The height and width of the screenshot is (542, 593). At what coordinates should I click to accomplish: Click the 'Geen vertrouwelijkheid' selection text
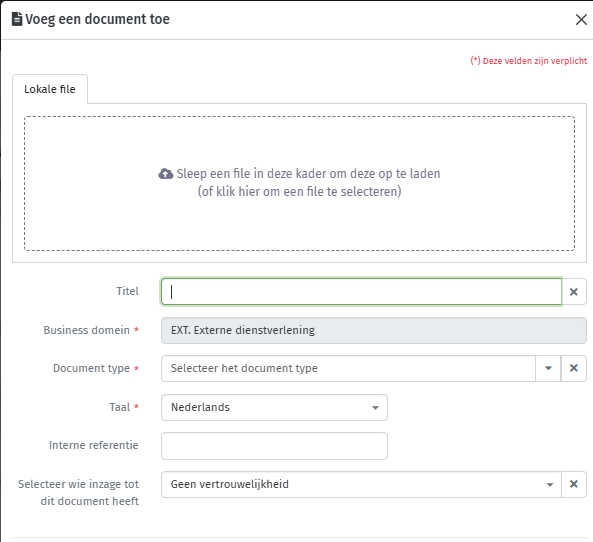(230, 484)
